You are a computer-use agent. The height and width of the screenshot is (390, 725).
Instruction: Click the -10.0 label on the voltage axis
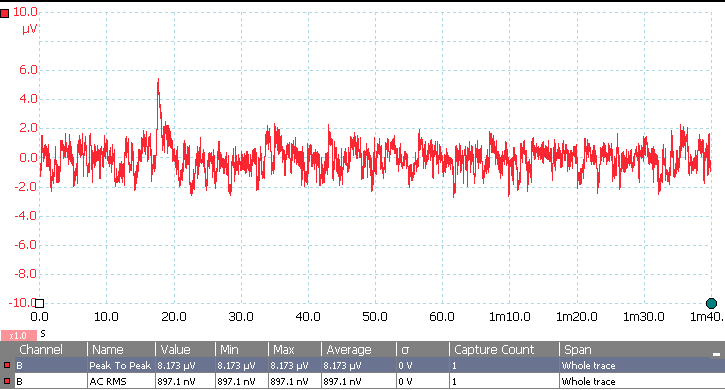click(x=22, y=303)
